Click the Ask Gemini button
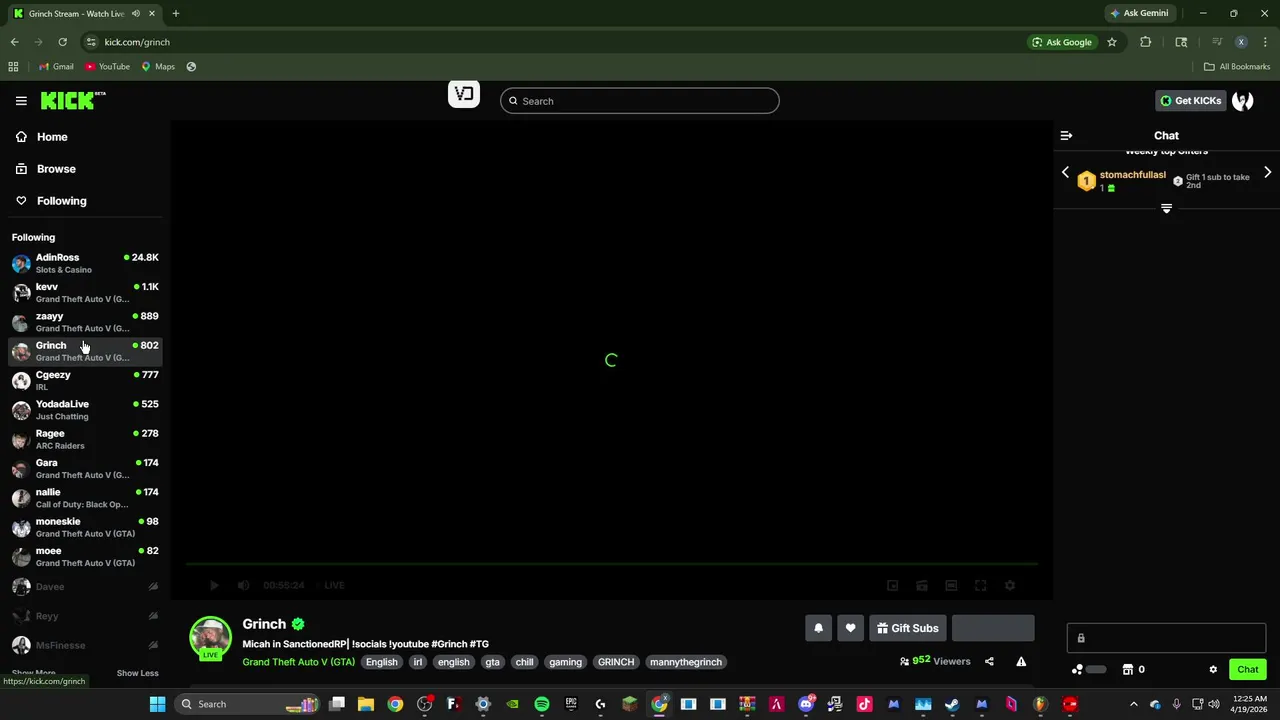This screenshot has height=720, width=1280. pyautogui.click(x=1139, y=13)
